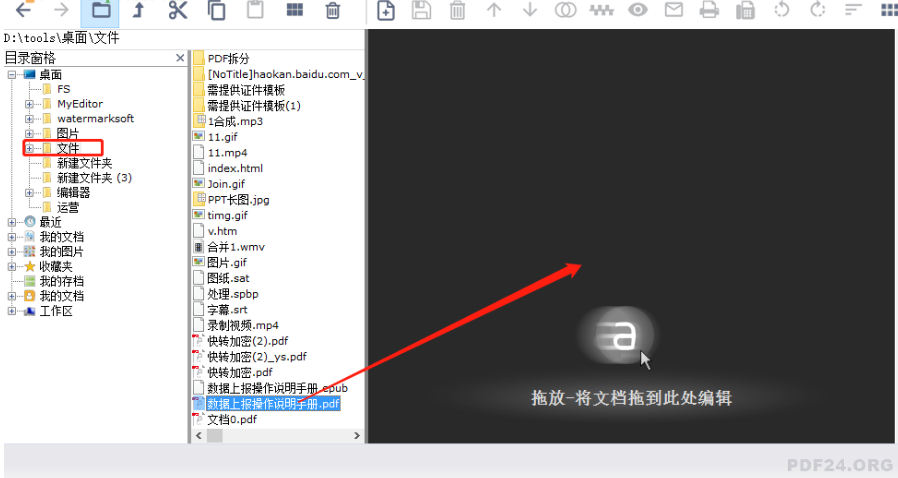Screen dimensions: 898x478
Task: Select the 11.gif file
Action: click(222, 137)
